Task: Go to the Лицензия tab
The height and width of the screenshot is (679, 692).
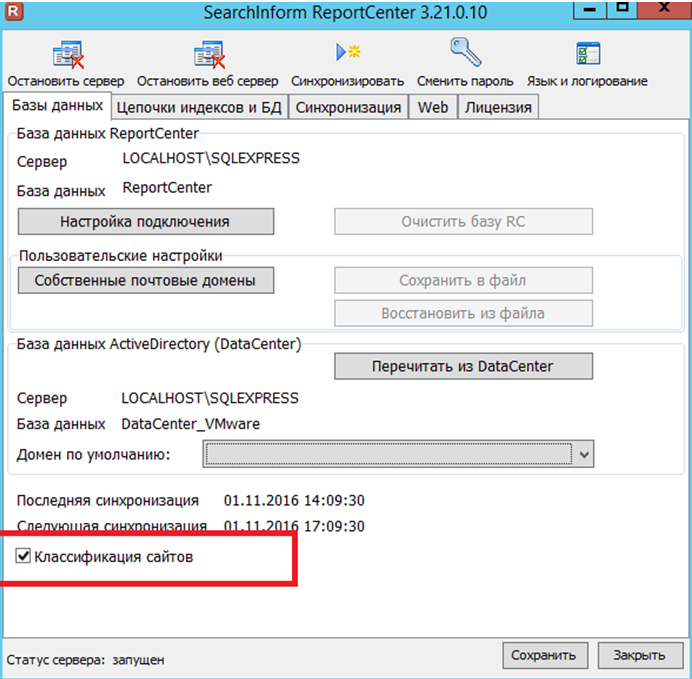Action: point(498,107)
